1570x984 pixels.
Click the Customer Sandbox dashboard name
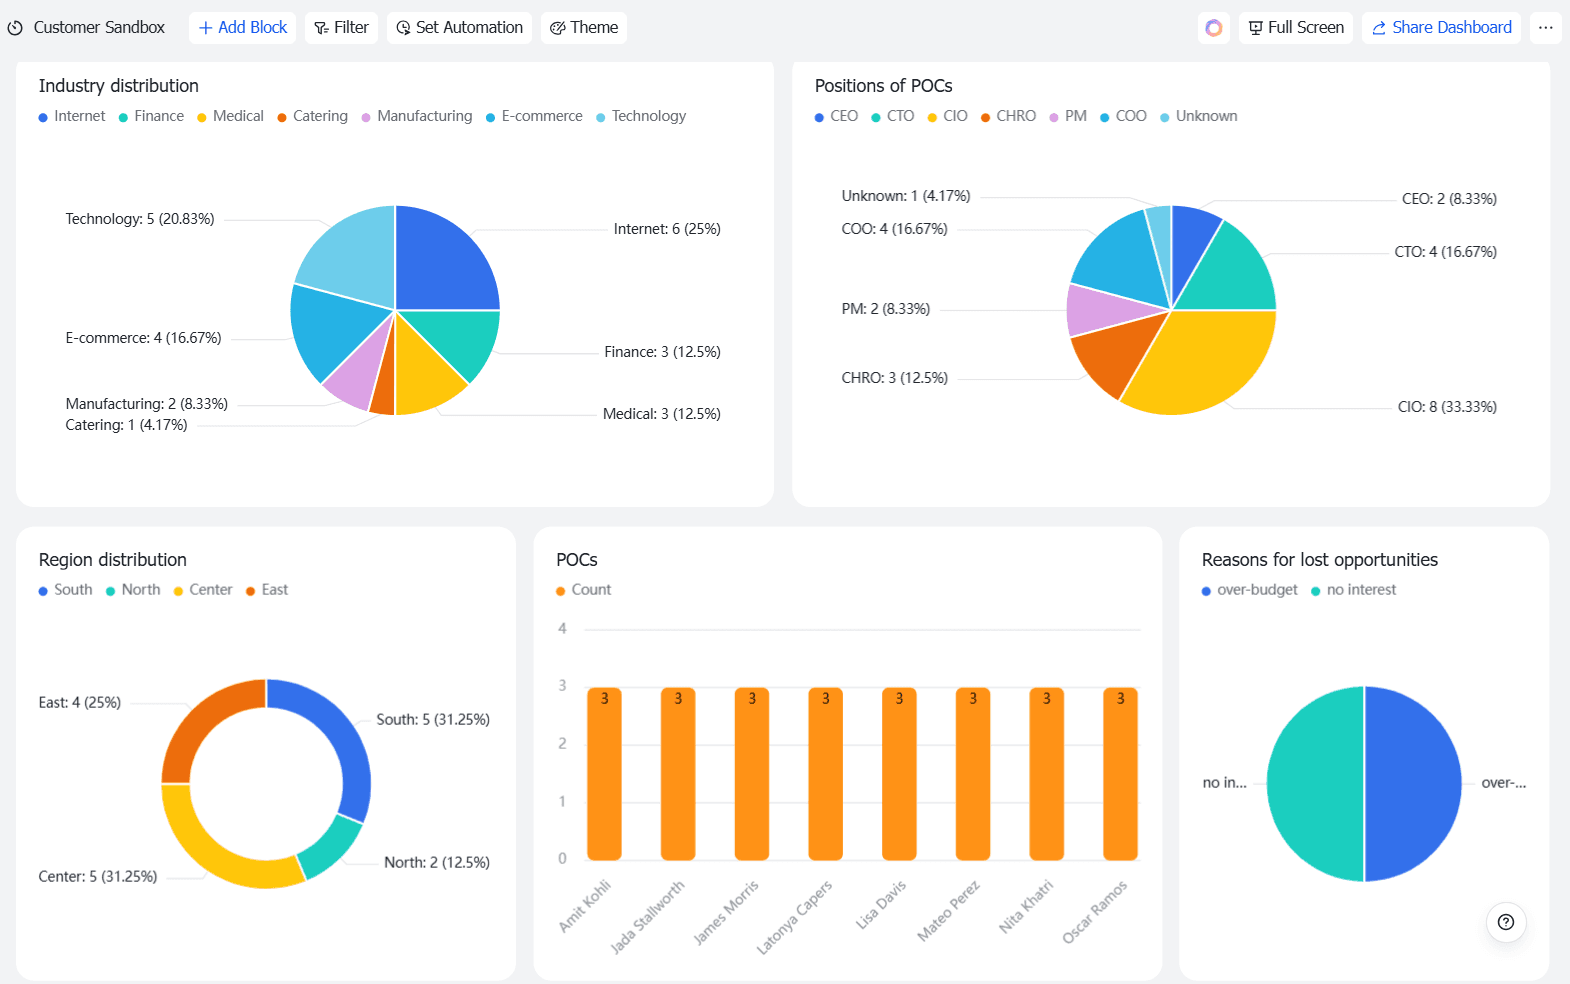click(99, 28)
